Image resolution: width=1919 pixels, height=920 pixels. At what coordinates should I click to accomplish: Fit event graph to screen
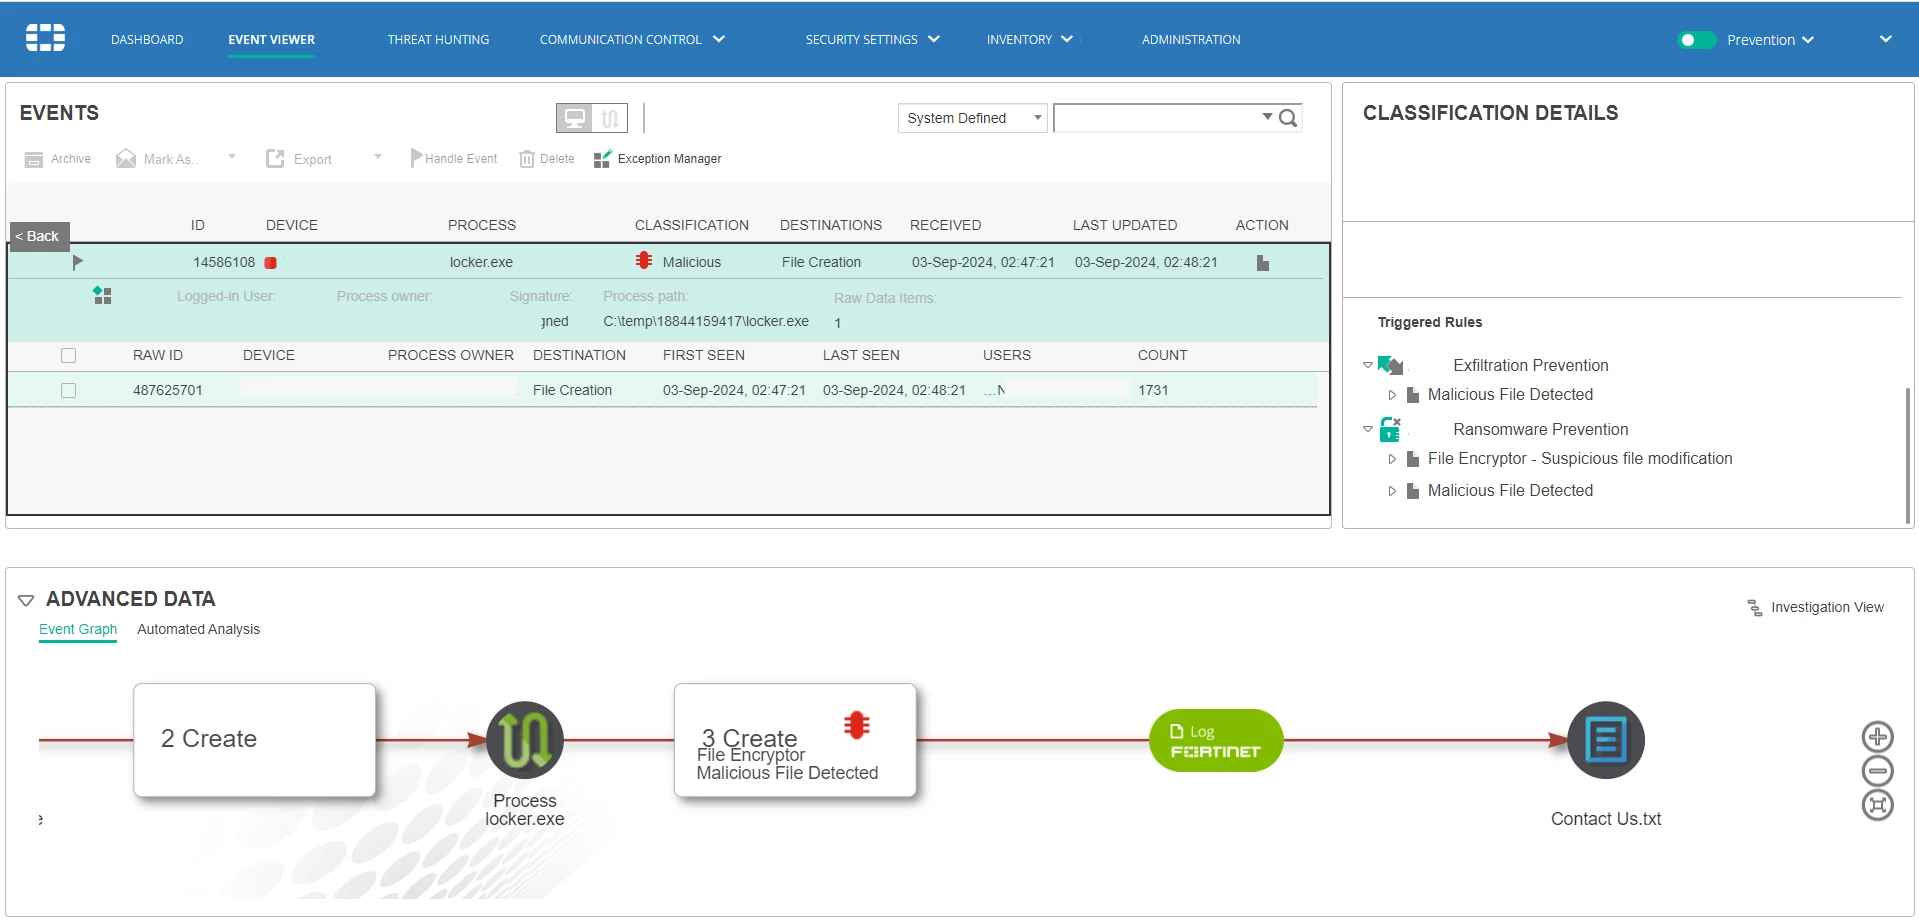tap(1877, 805)
